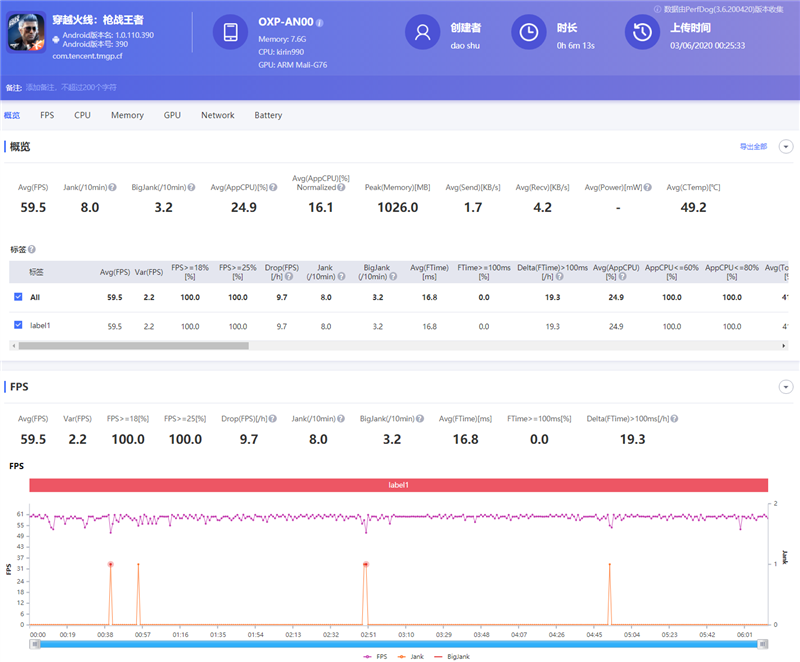Click info icon next to OXP-AN00
Screen dimensions: 800x662
click(x=320, y=22)
